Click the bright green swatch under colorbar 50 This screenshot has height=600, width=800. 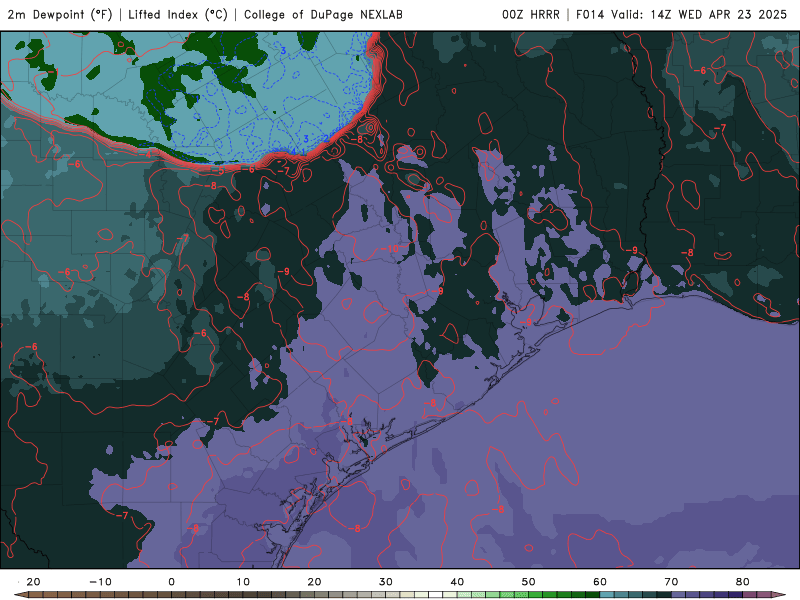pos(536,594)
